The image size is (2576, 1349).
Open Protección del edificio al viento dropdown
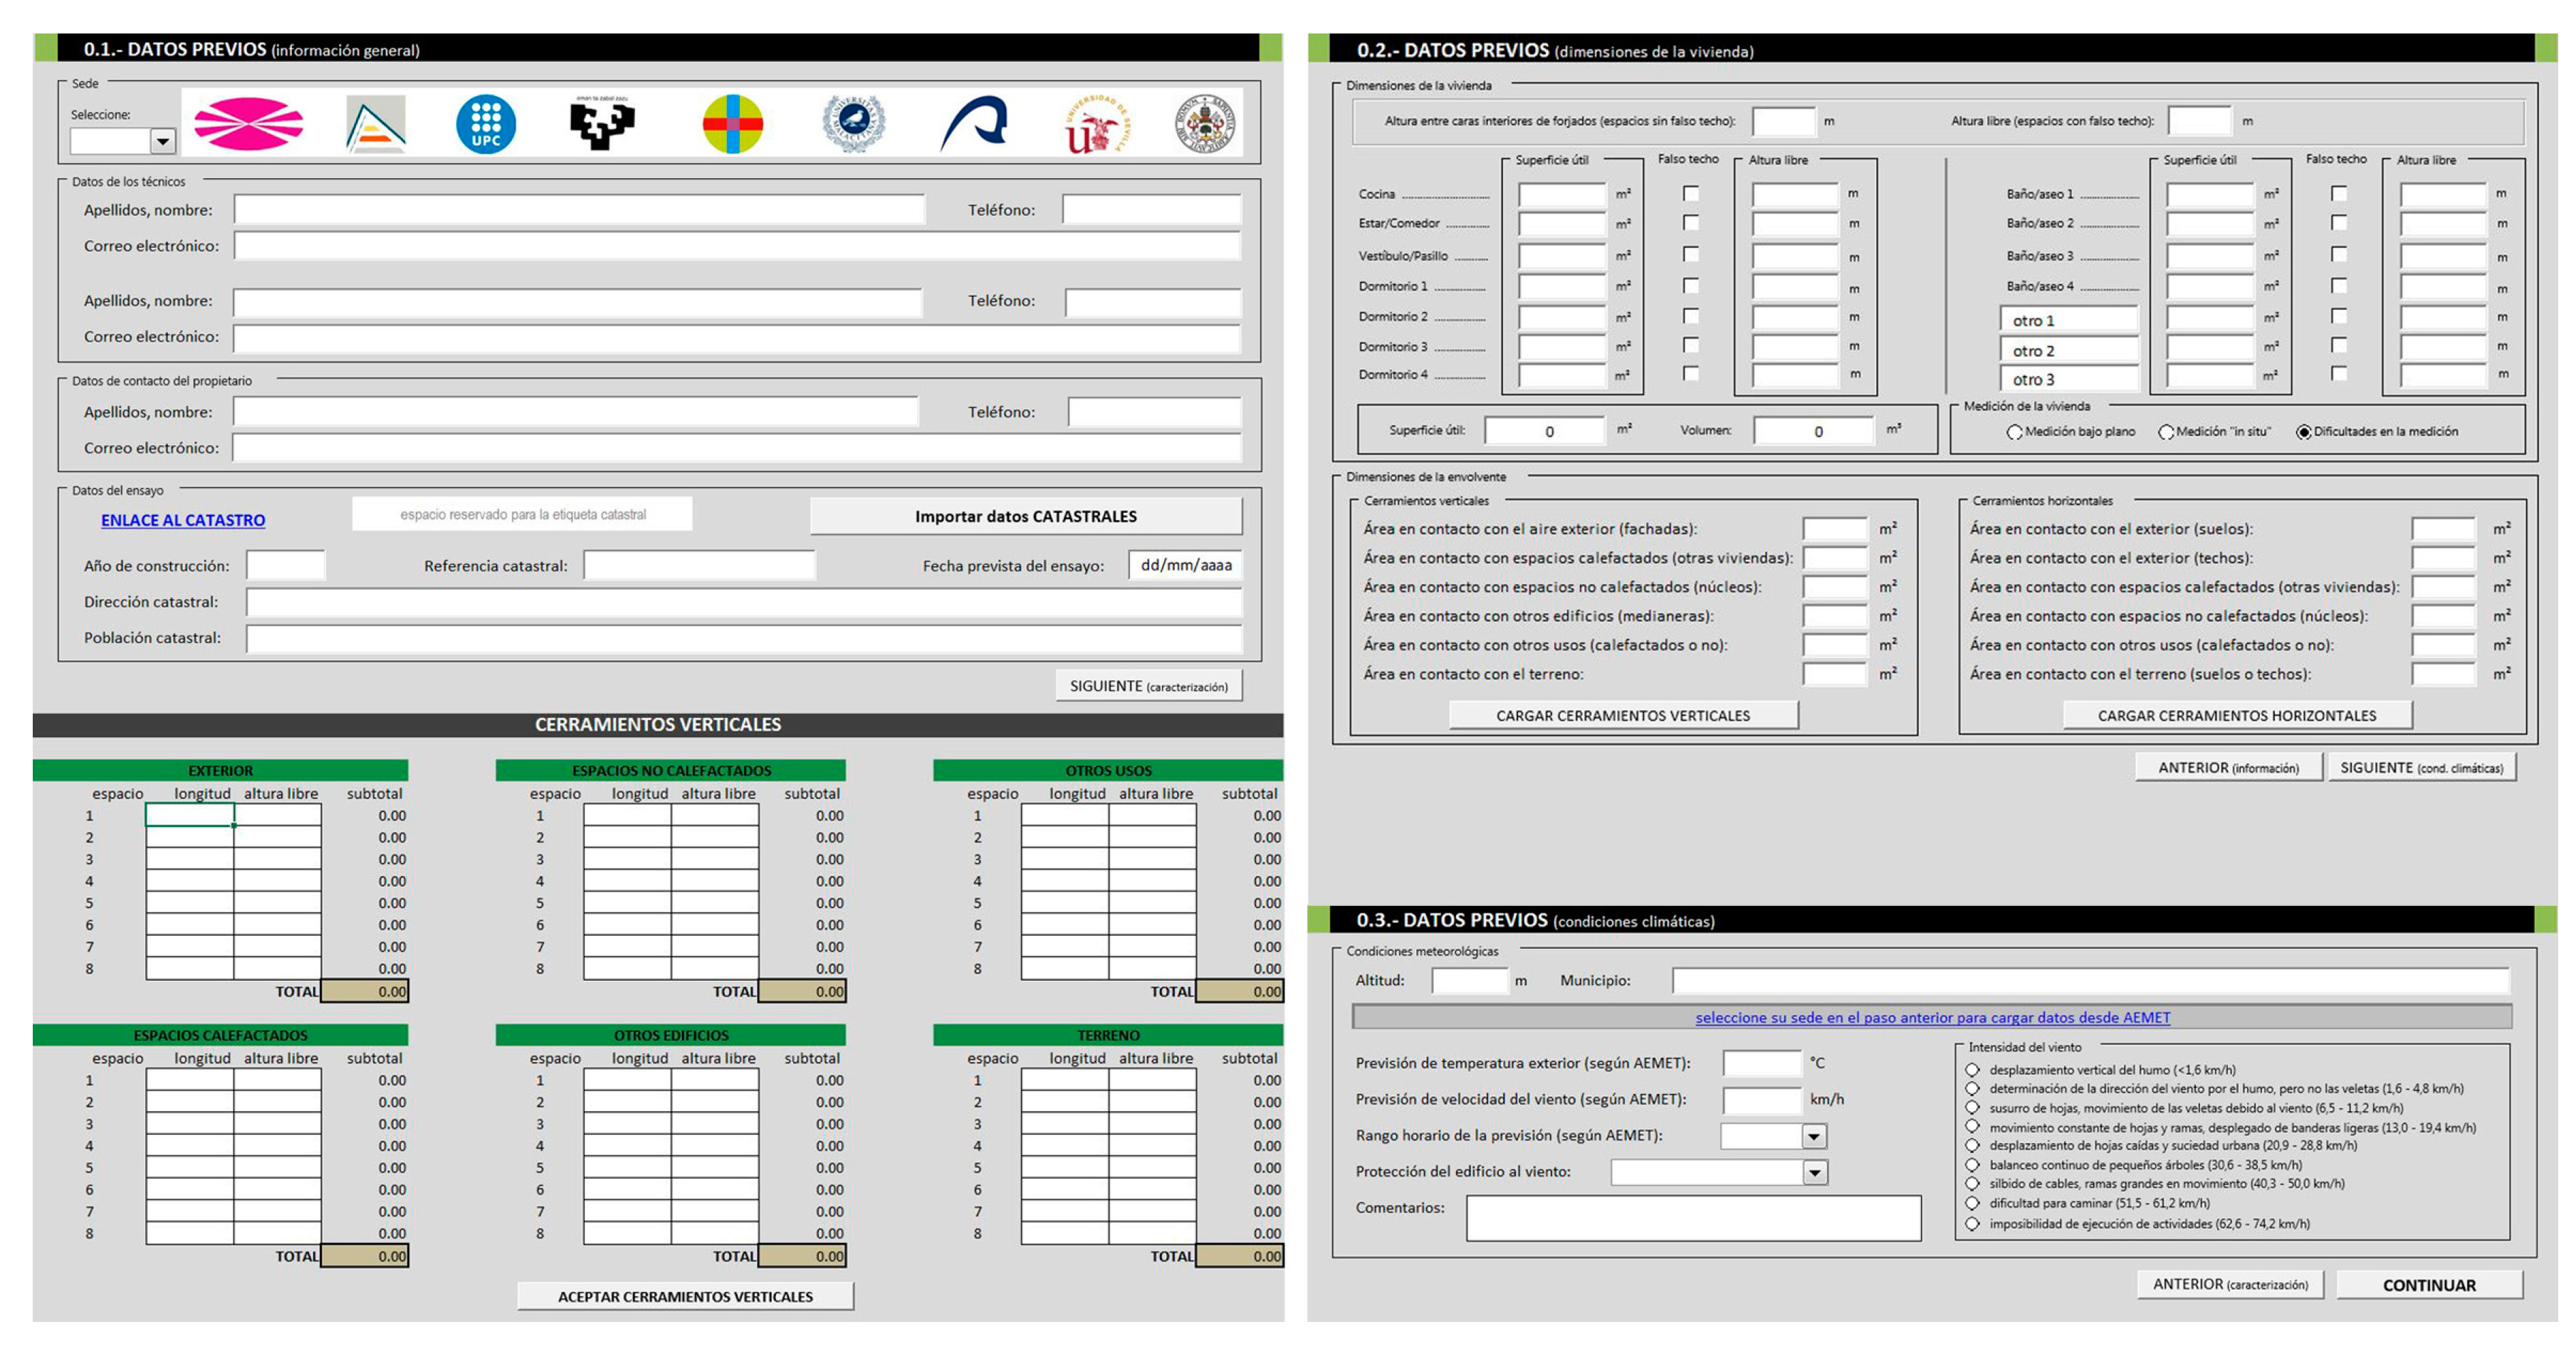tap(1815, 1172)
